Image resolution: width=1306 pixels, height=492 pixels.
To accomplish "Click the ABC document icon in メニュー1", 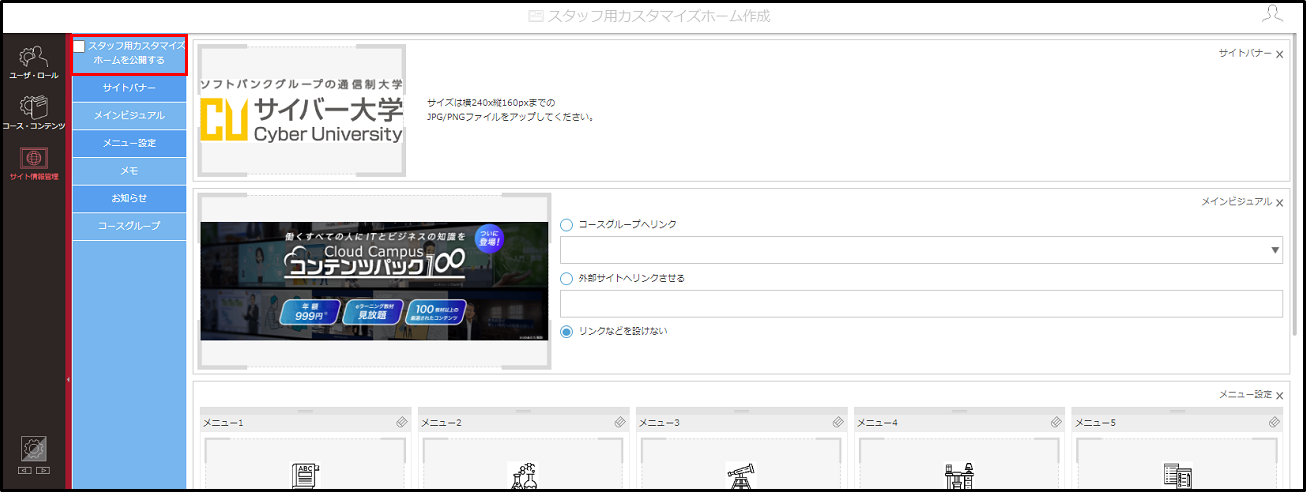I will click(304, 476).
